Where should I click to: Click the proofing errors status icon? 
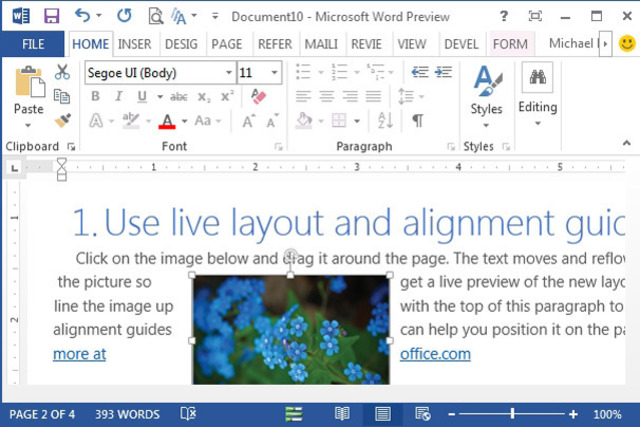[188, 414]
